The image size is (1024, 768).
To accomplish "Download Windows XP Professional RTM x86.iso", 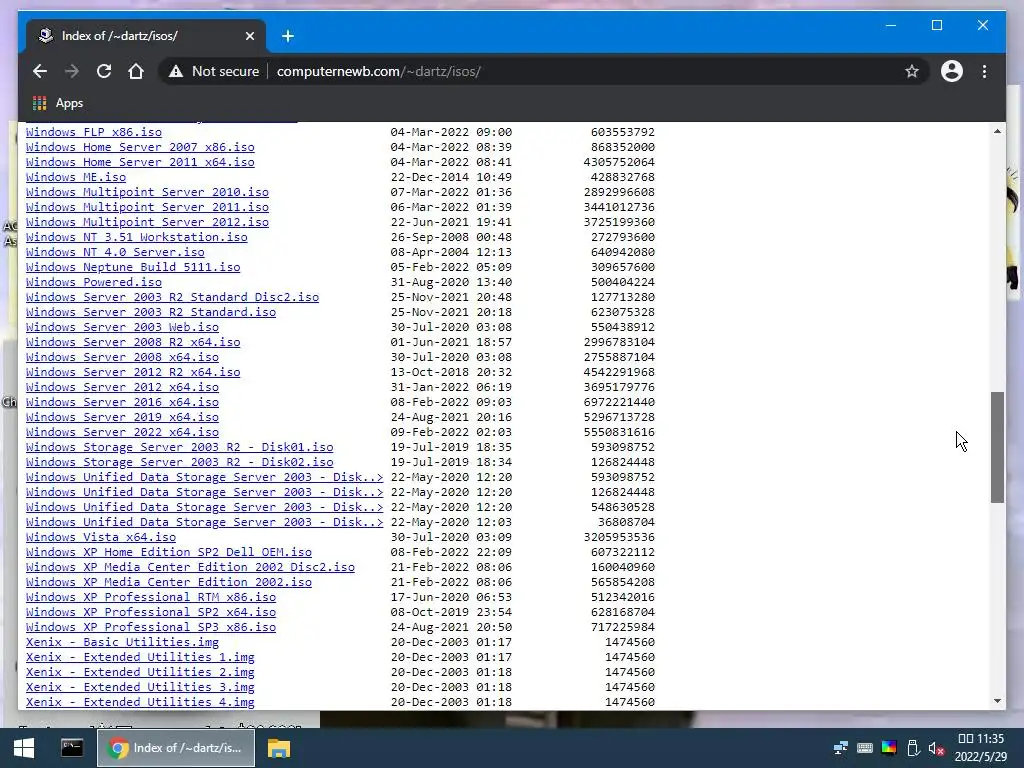I will point(151,598).
